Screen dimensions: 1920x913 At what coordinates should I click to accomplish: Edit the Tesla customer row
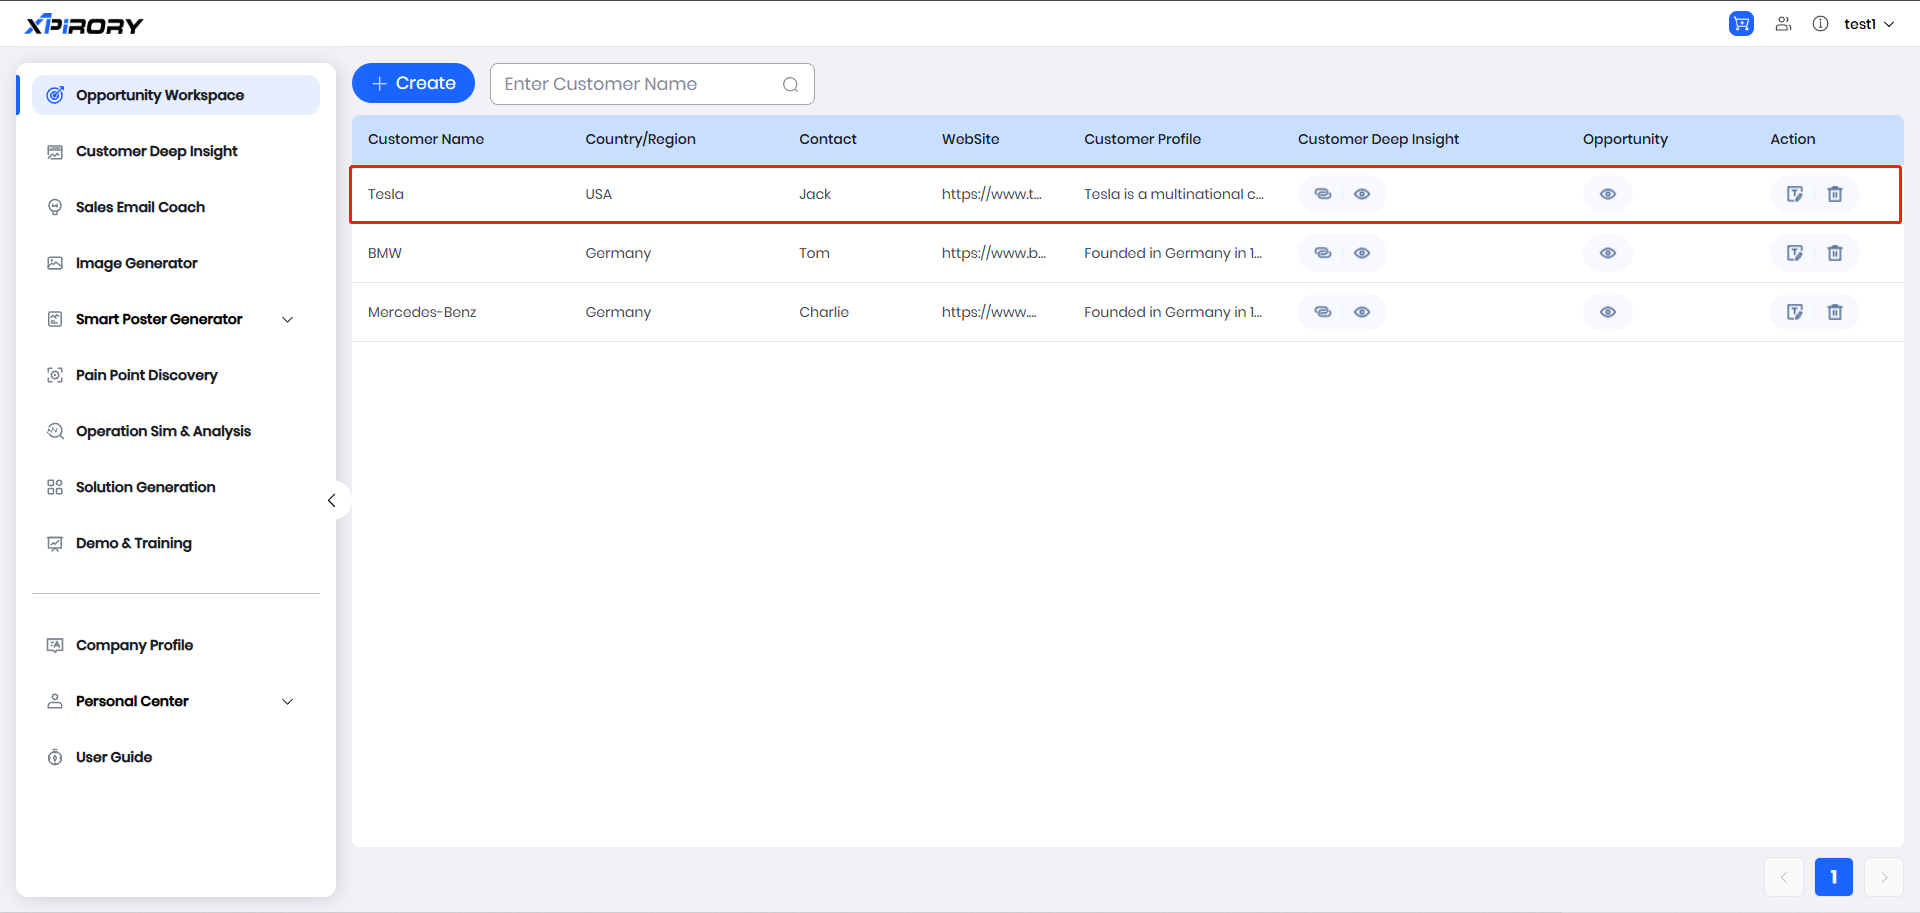1795,194
